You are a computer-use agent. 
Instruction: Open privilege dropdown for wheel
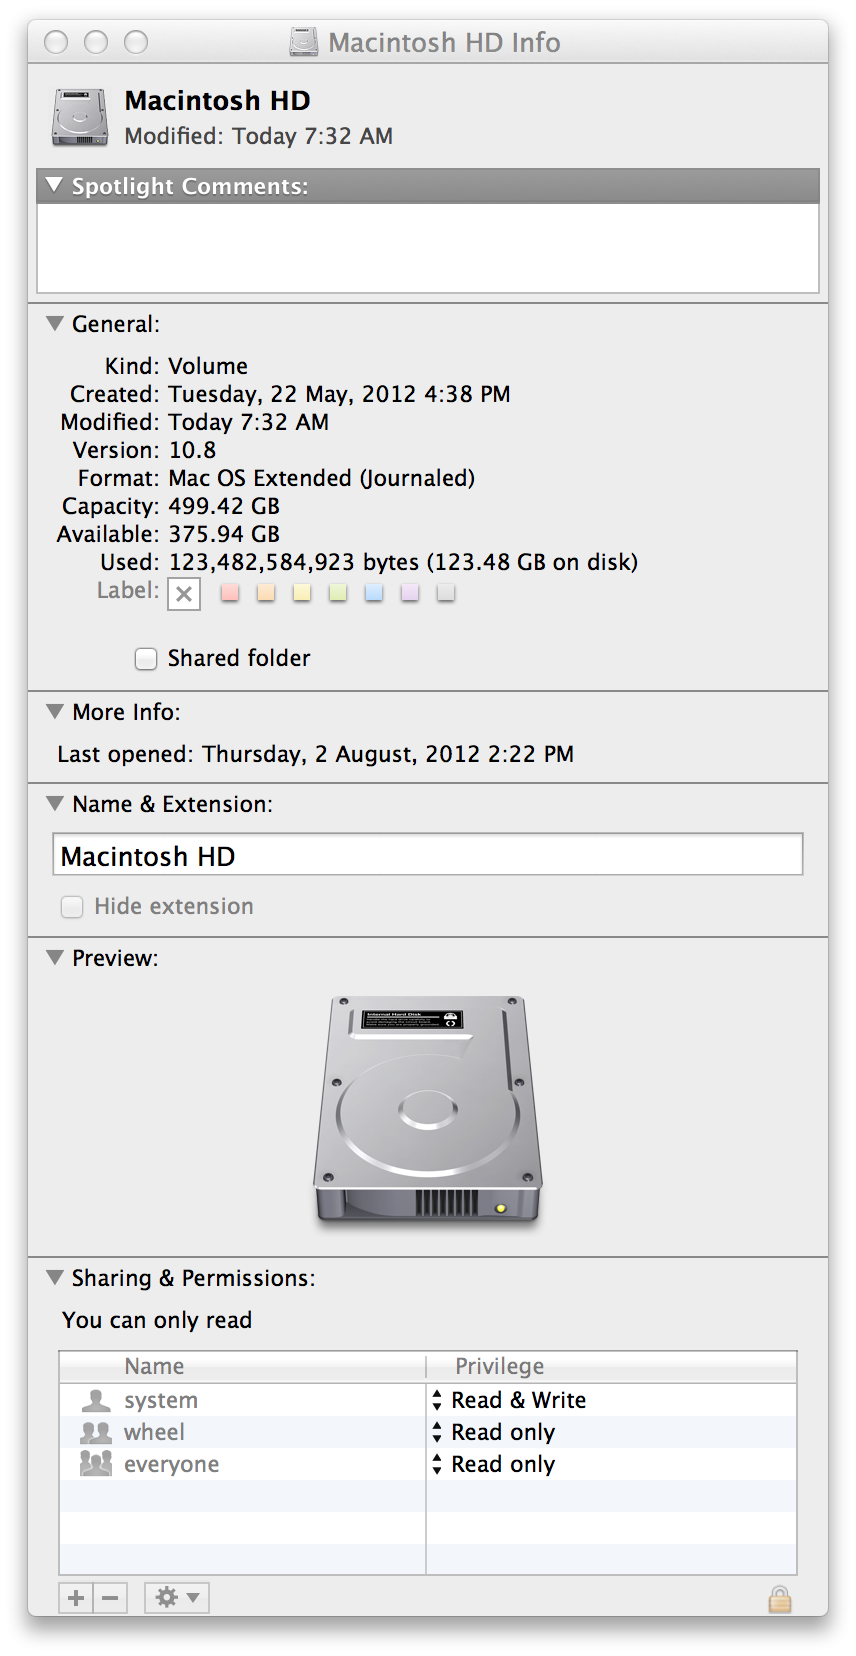(x=437, y=1432)
